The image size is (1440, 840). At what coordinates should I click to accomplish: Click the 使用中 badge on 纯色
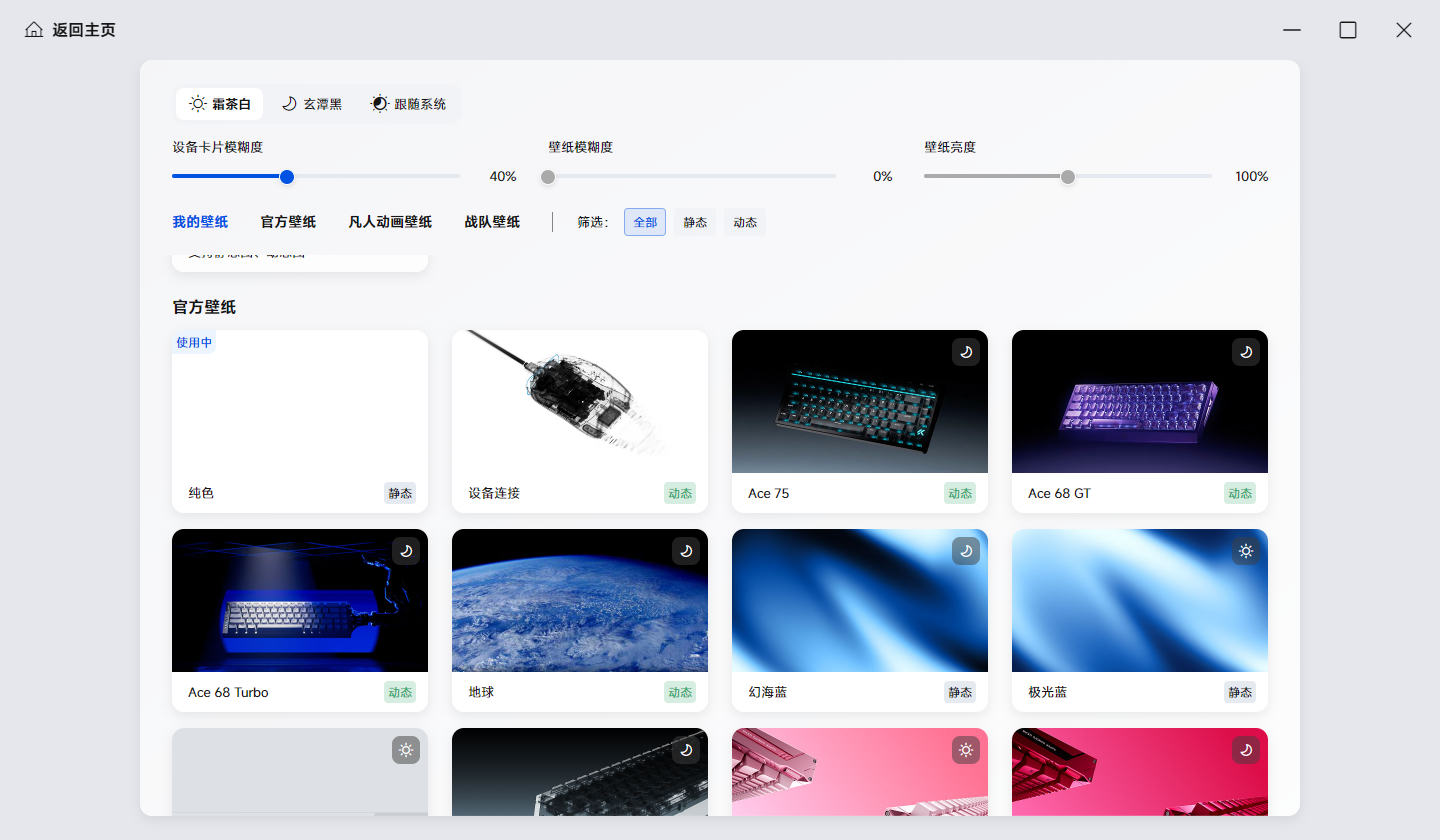click(x=194, y=342)
